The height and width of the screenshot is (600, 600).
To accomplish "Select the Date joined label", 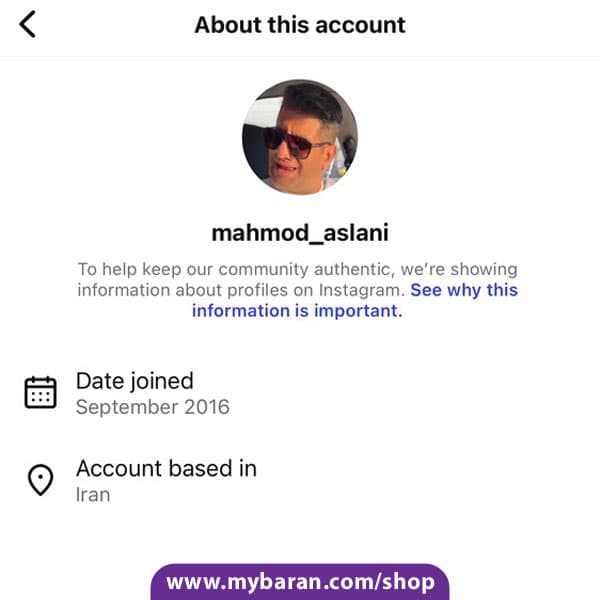I will (135, 381).
